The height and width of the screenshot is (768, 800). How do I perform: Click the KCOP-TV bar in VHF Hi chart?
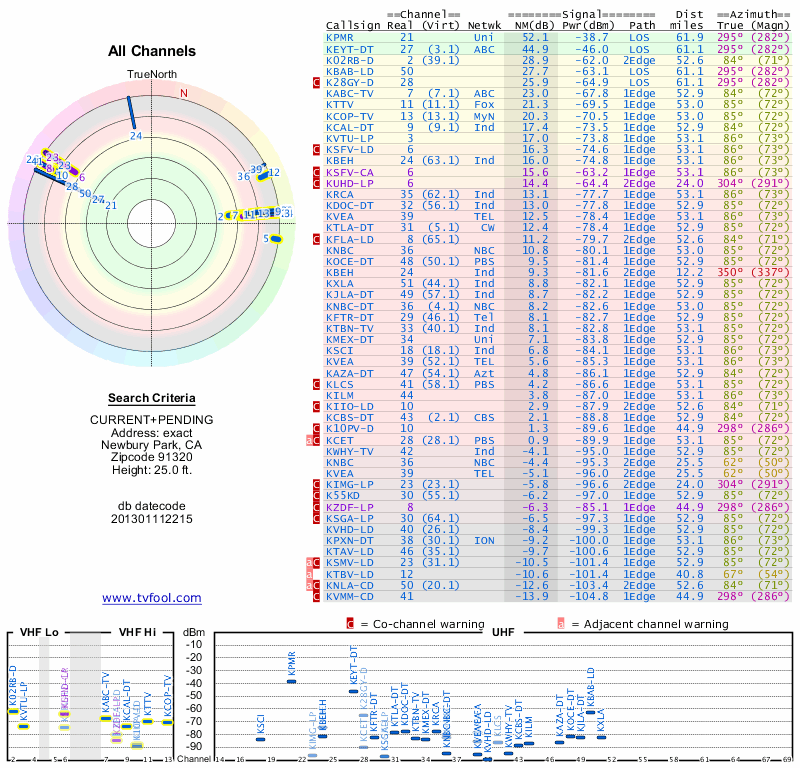(x=168, y=722)
